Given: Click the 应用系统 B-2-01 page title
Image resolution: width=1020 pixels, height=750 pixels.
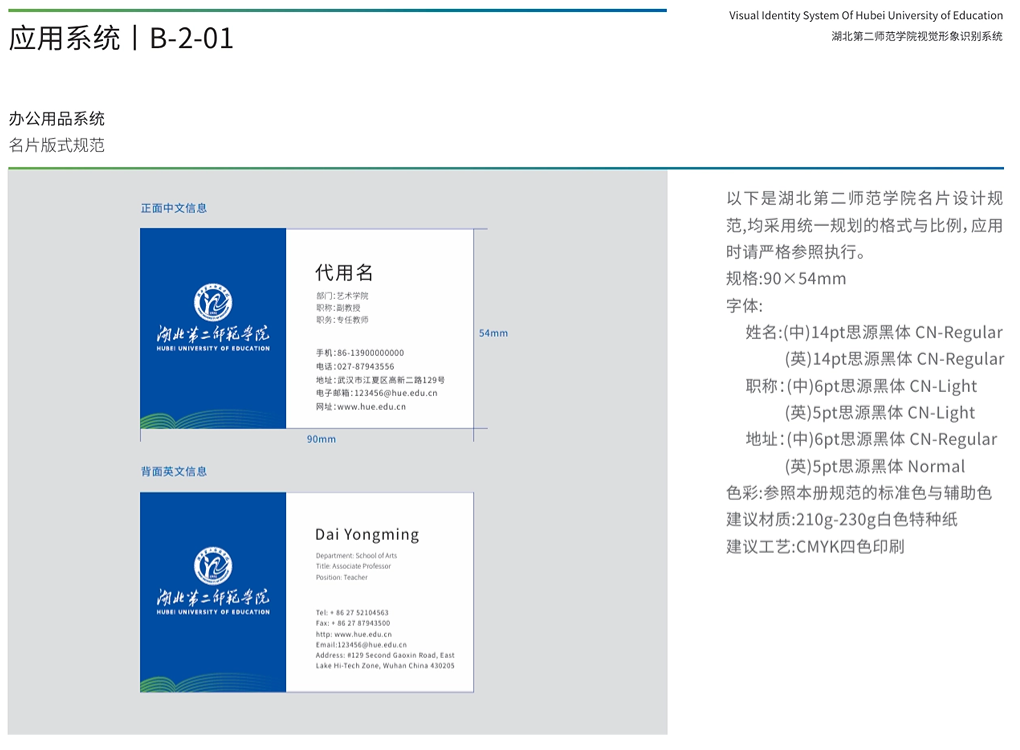Looking at the screenshot, I should tap(121, 38).
